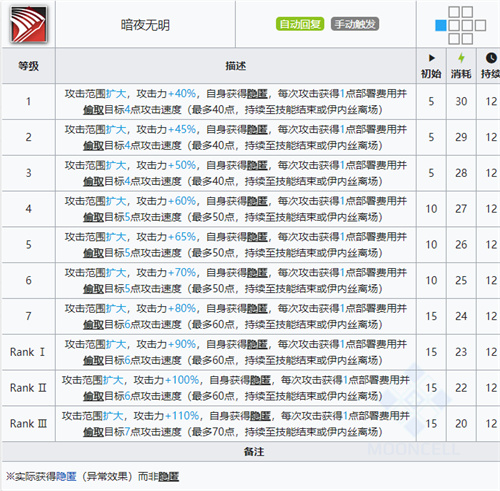The width and height of the screenshot is (500, 491).
Task: Click the blue square in range grid
Action: click(x=441, y=25)
